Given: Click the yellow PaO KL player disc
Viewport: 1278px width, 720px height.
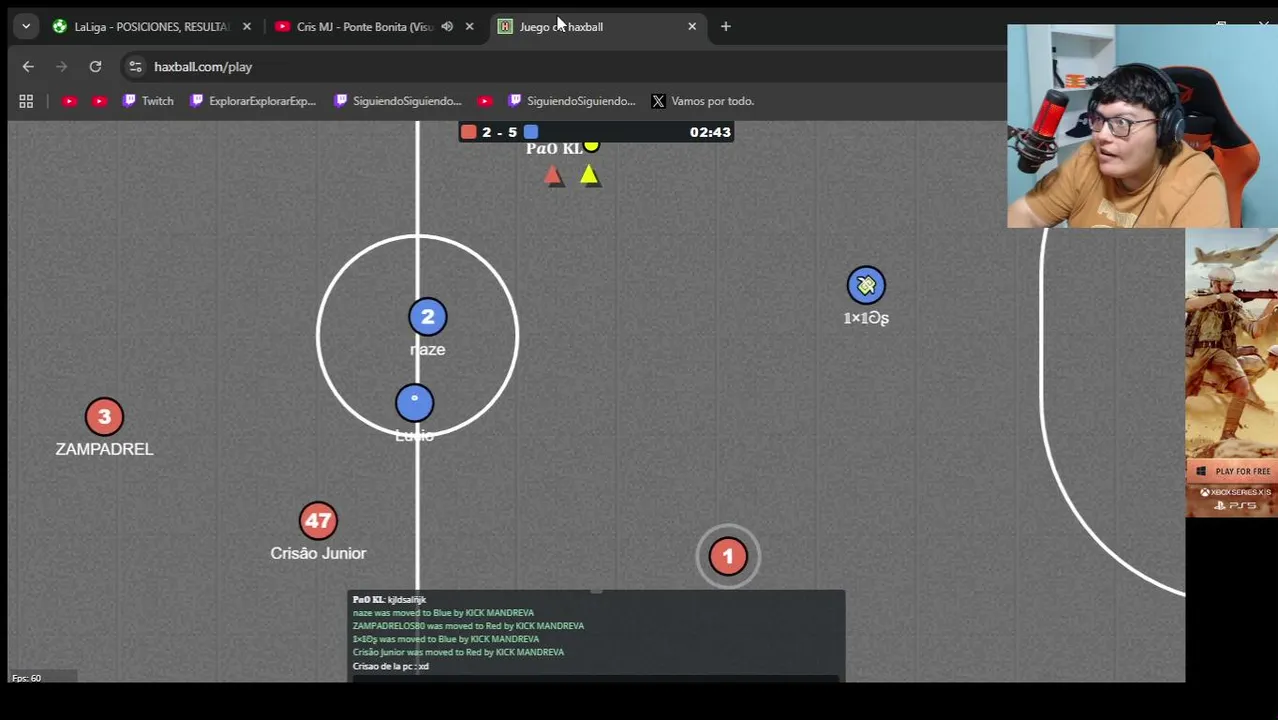Looking at the screenshot, I should (x=591, y=146).
